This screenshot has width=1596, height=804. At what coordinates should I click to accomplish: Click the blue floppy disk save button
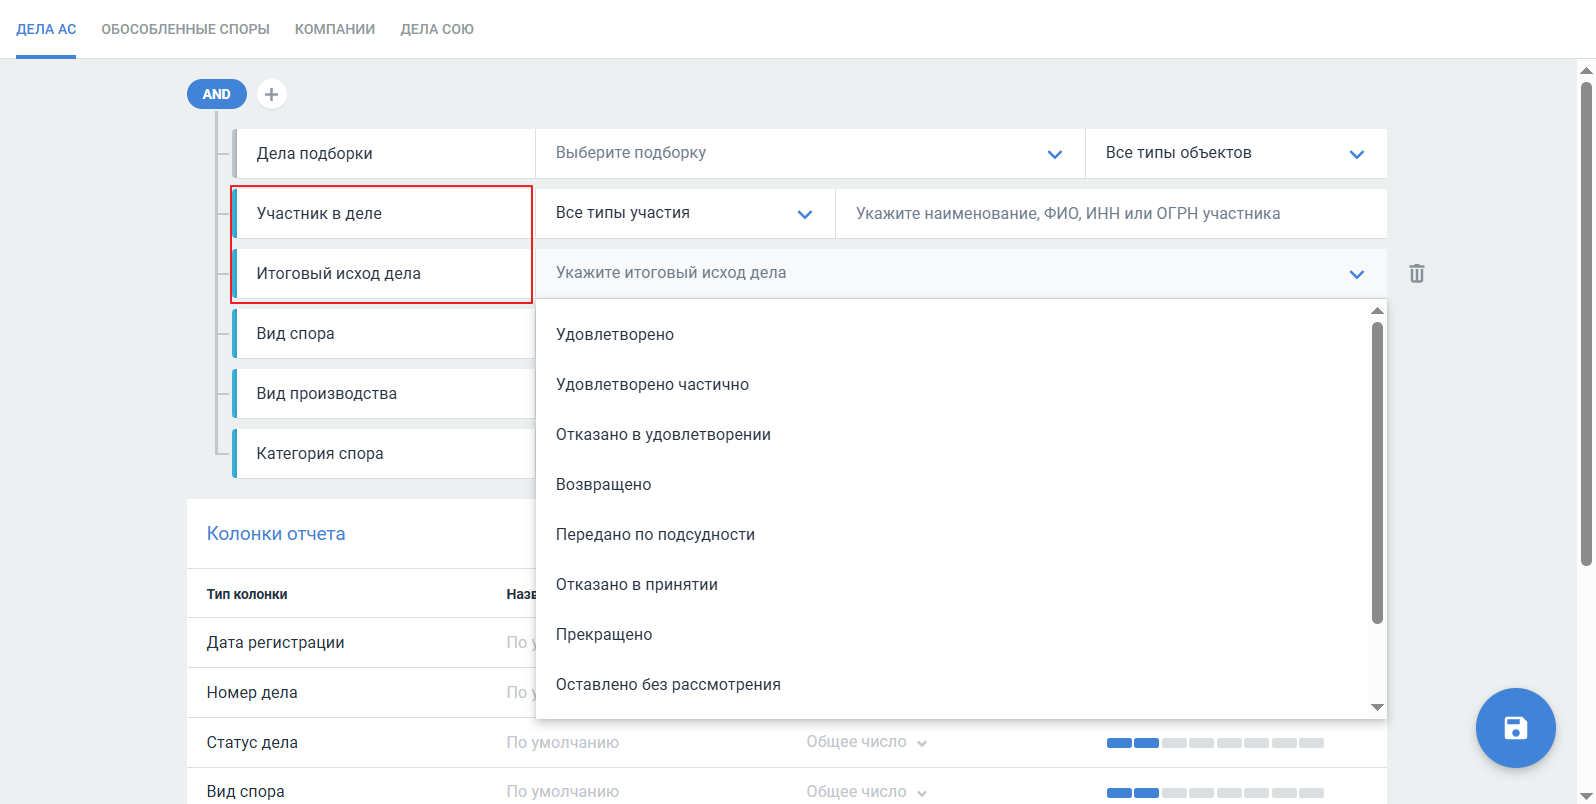[1515, 728]
